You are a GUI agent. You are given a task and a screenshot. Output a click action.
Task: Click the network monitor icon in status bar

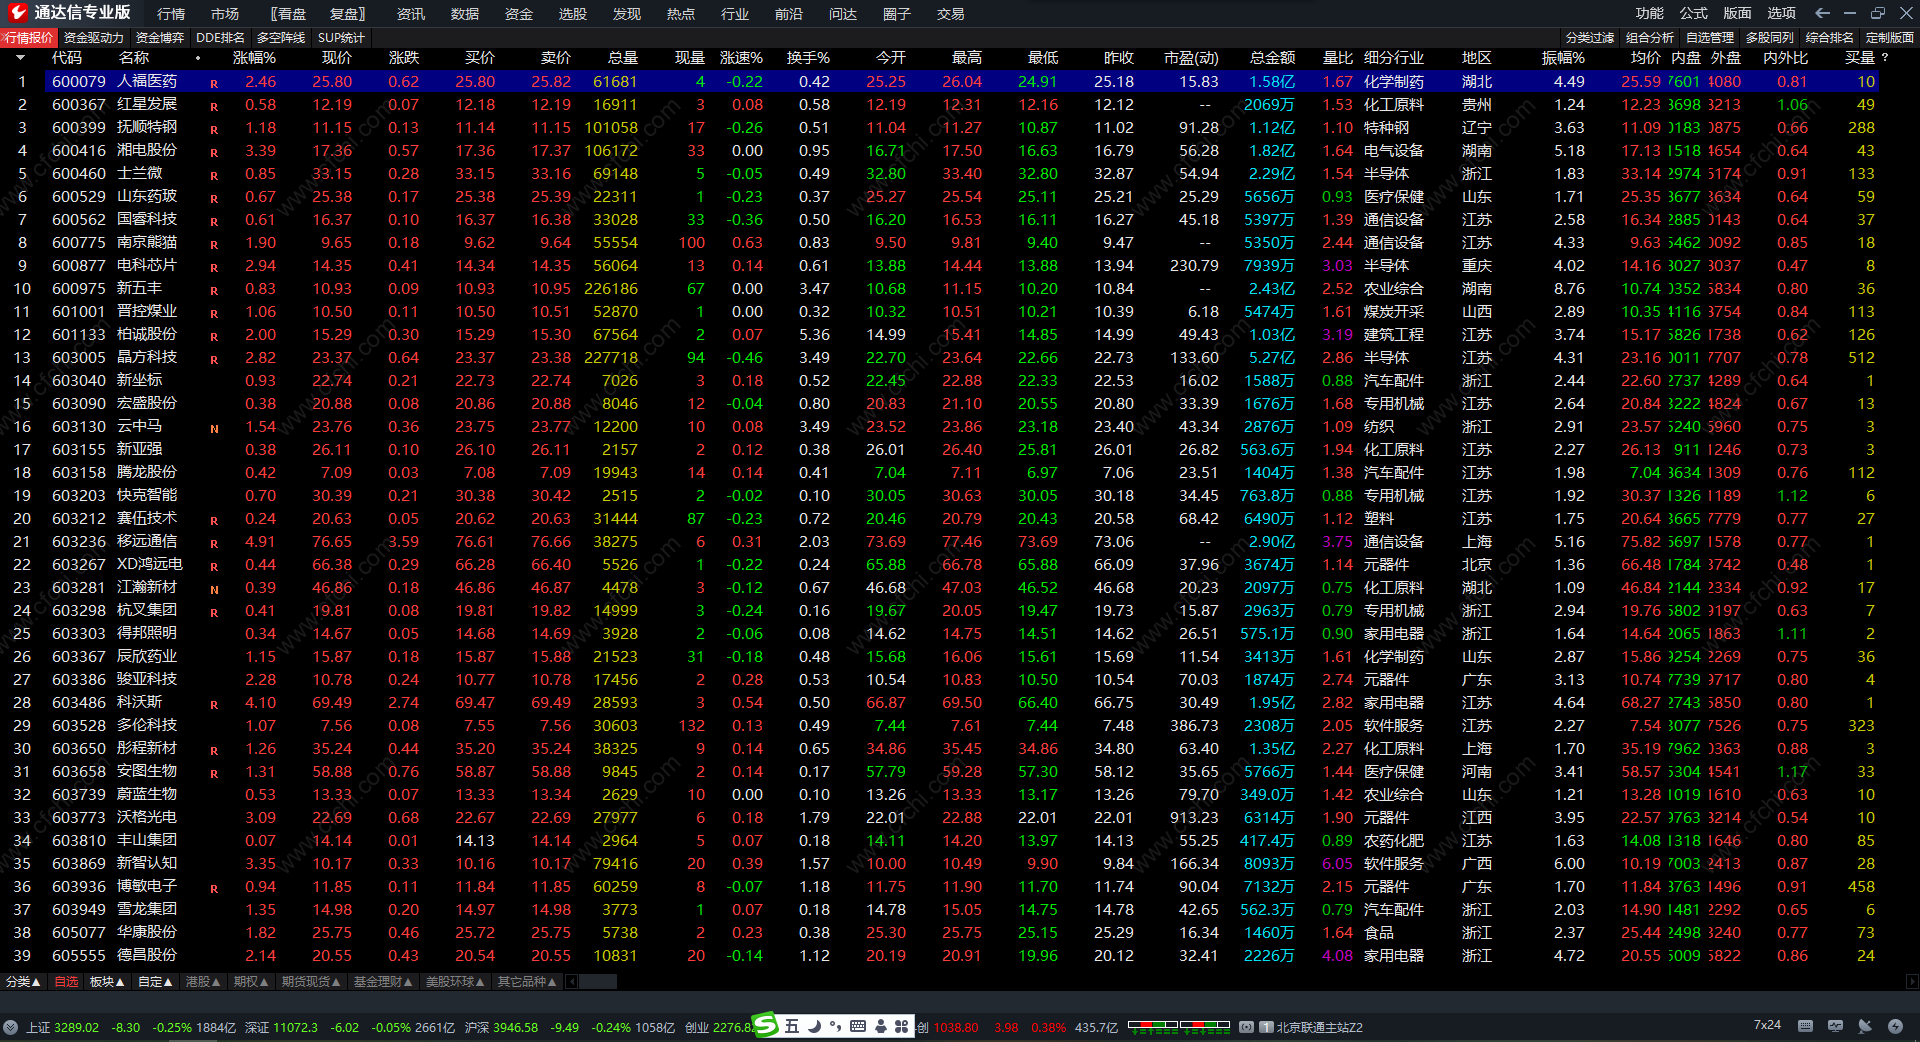pos(1835,1026)
